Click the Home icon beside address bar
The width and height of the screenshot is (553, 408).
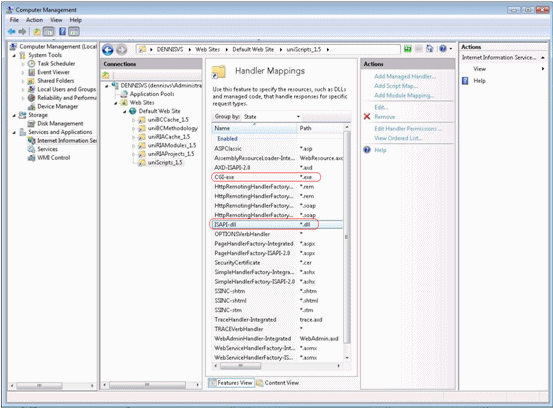click(x=429, y=49)
